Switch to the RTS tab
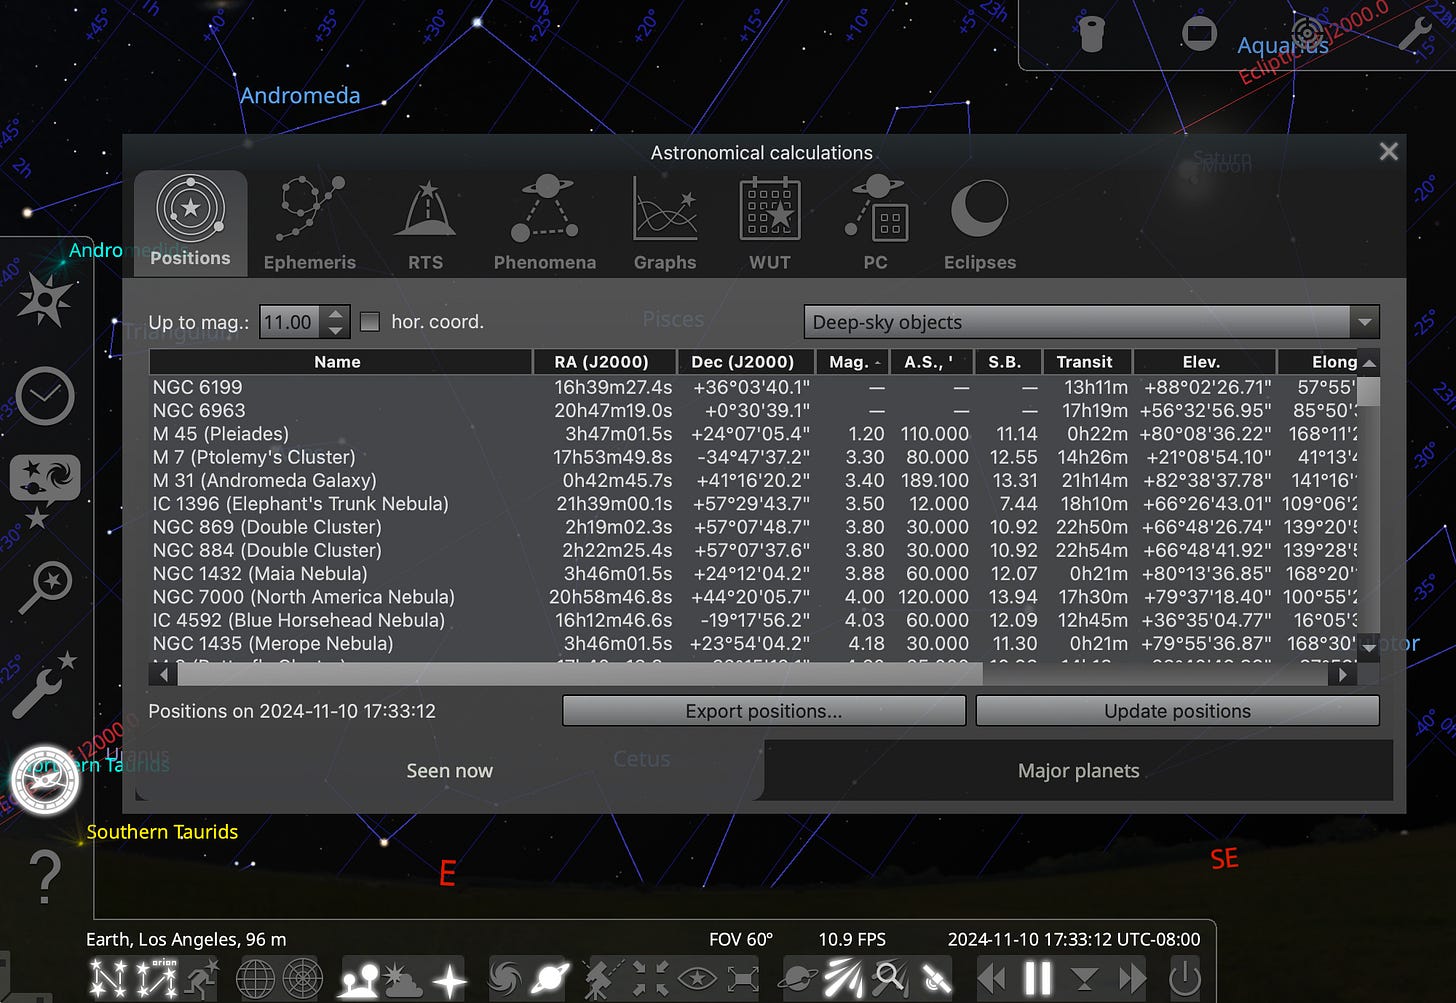 425,222
